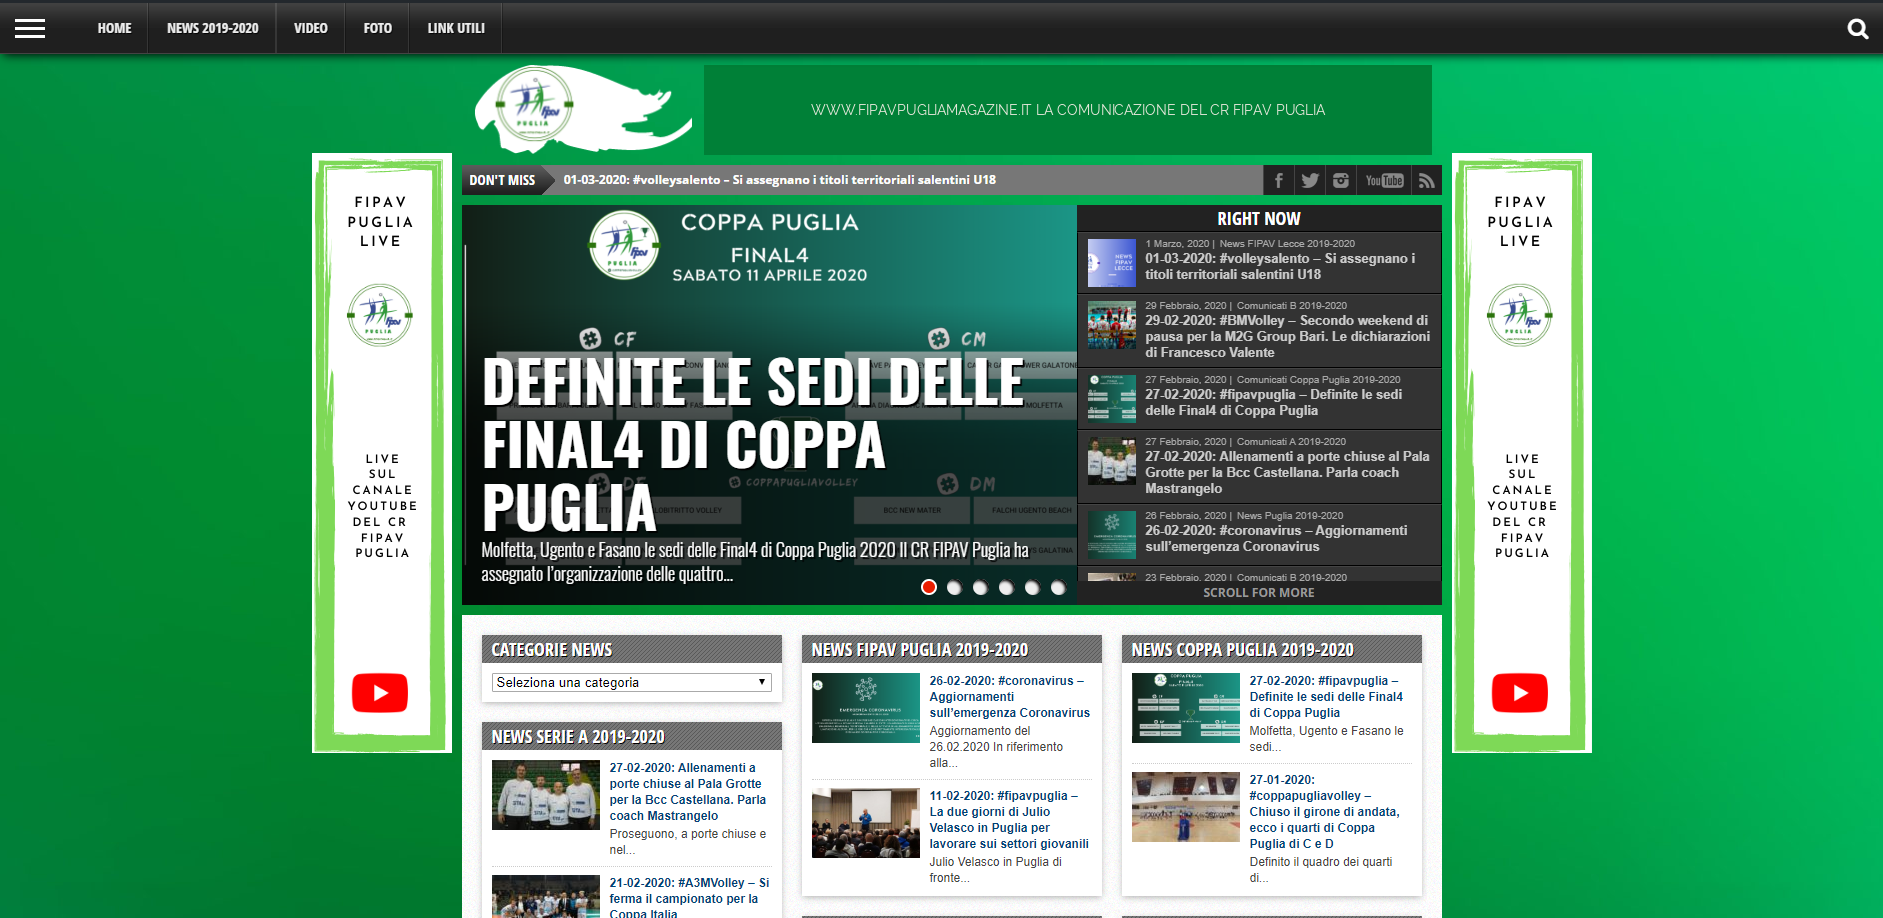Screen dimensions: 1883x918
Task: Select the sixth slider dot
Action: point(1058,587)
